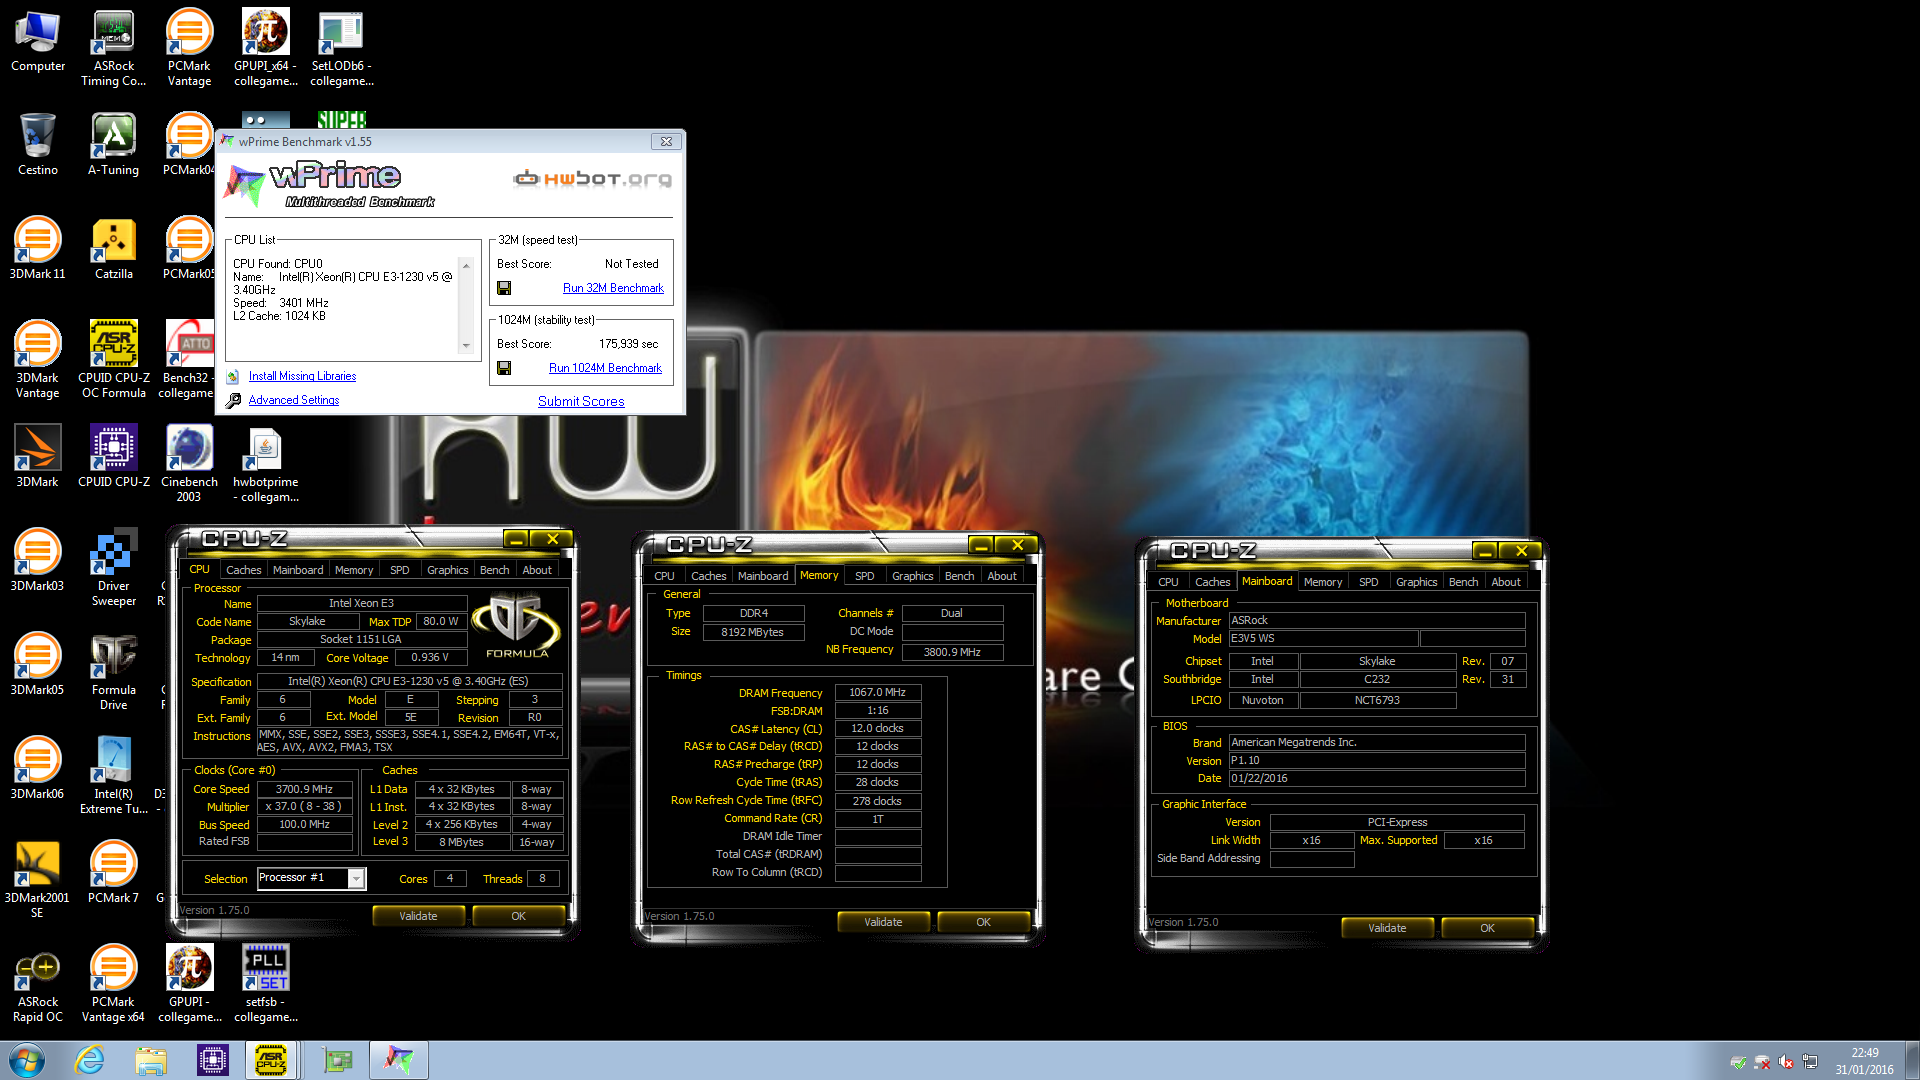1920x1080 pixels.
Task: Open Submit Scores link in wPrime
Action: [x=581, y=401]
